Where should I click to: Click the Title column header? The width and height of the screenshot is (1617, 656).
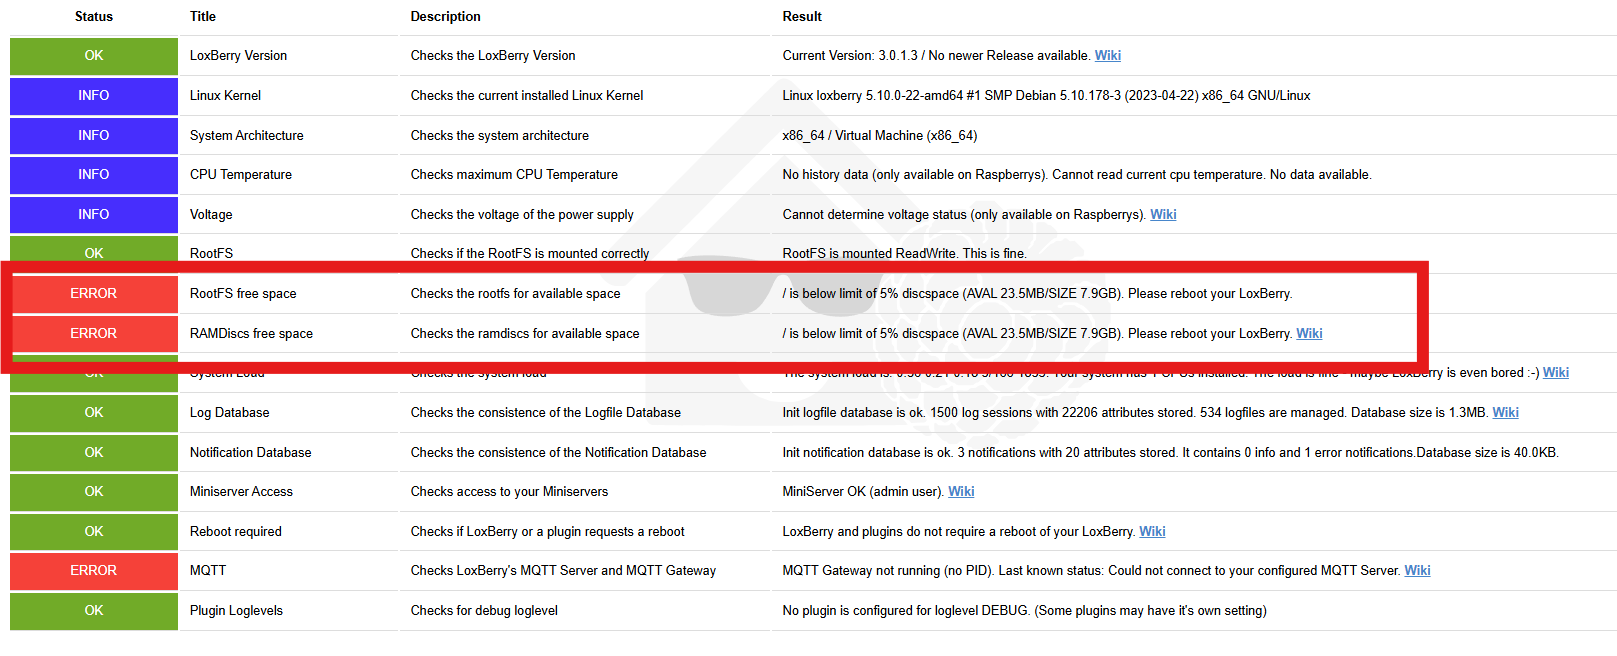pos(203,17)
